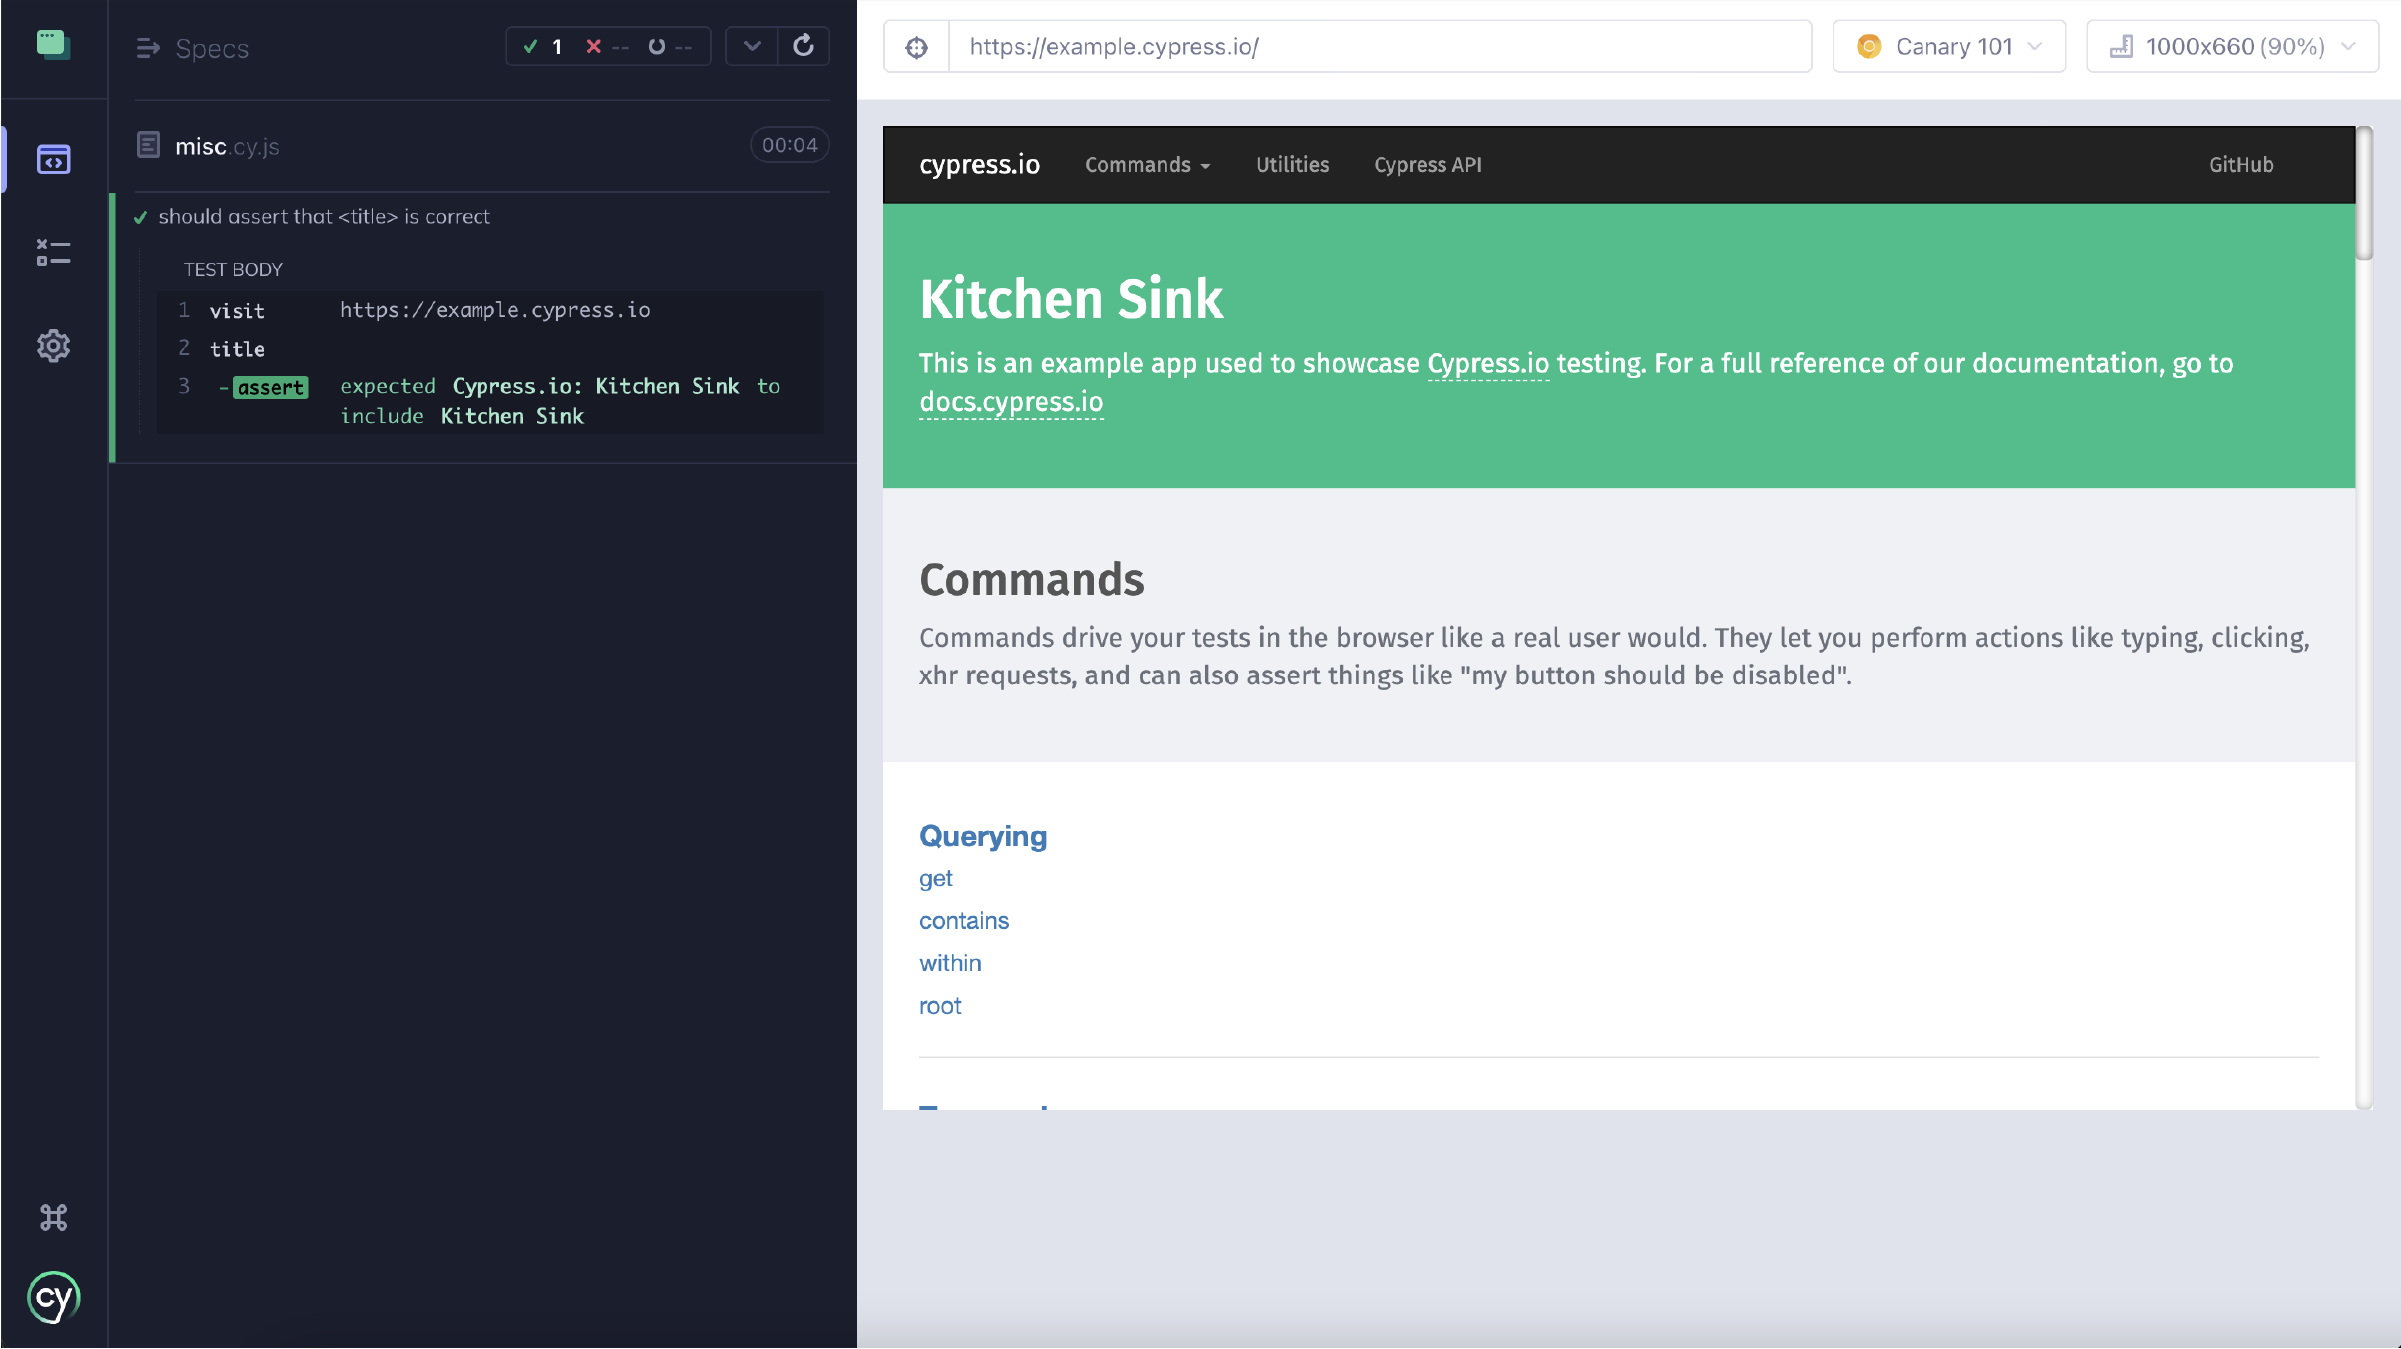This screenshot has width=2401, height=1349.
Task: Expand the Commands dropdown in navbar
Action: (1148, 165)
